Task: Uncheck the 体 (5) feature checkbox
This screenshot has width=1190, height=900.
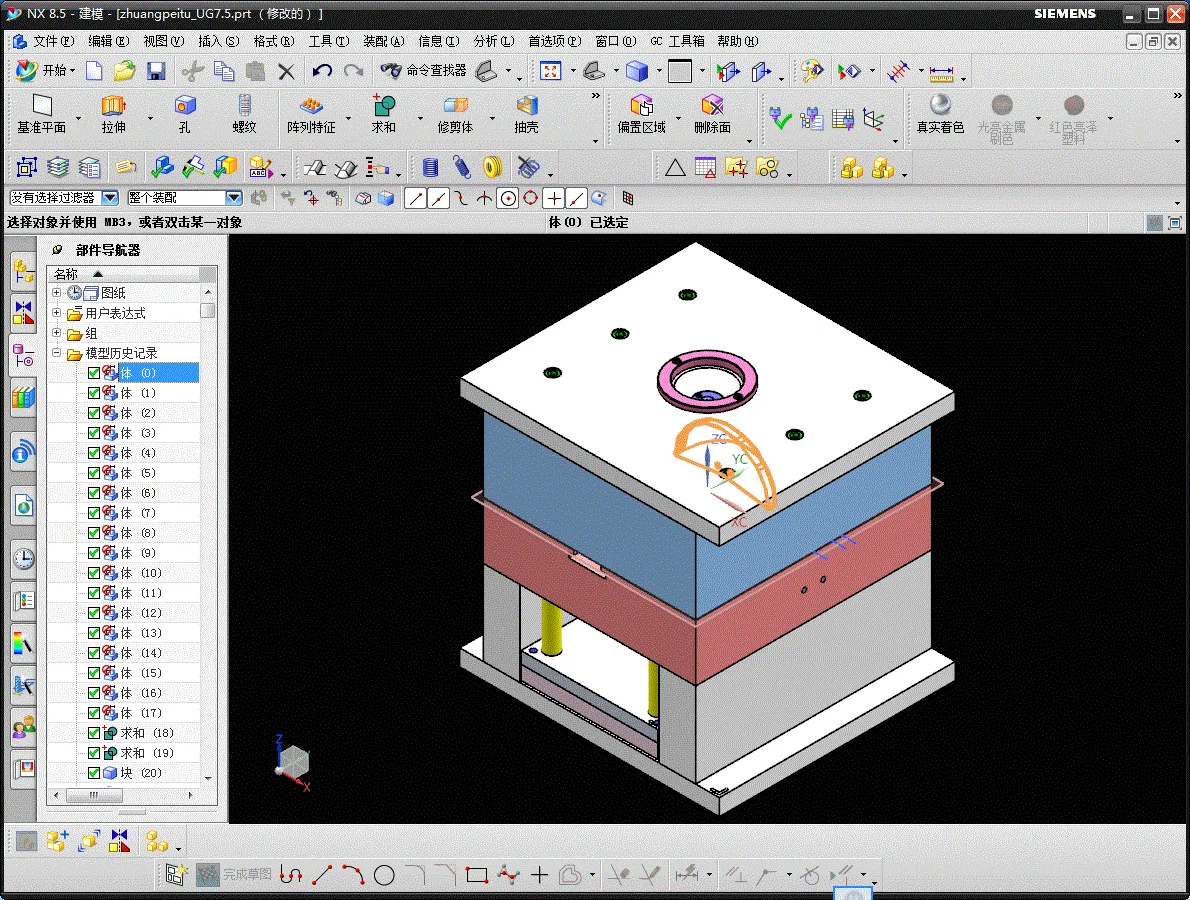Action: point(94,473)
